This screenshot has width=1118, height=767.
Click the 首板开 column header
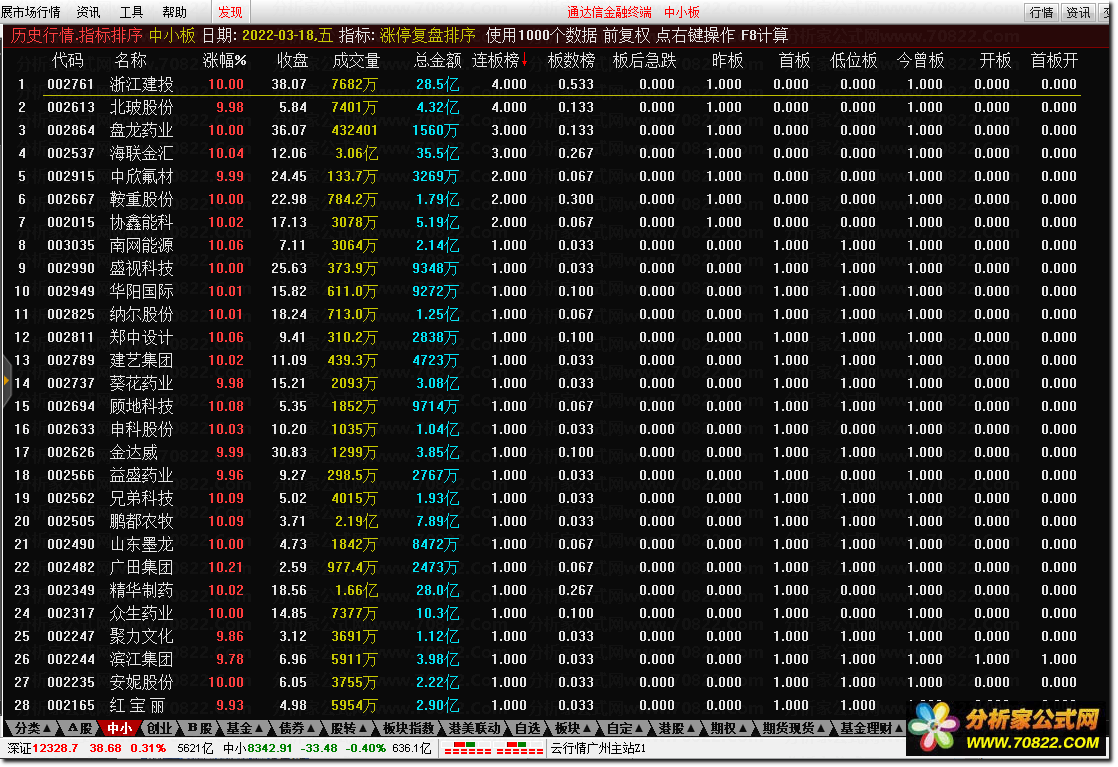click(x=1055, y=61)
